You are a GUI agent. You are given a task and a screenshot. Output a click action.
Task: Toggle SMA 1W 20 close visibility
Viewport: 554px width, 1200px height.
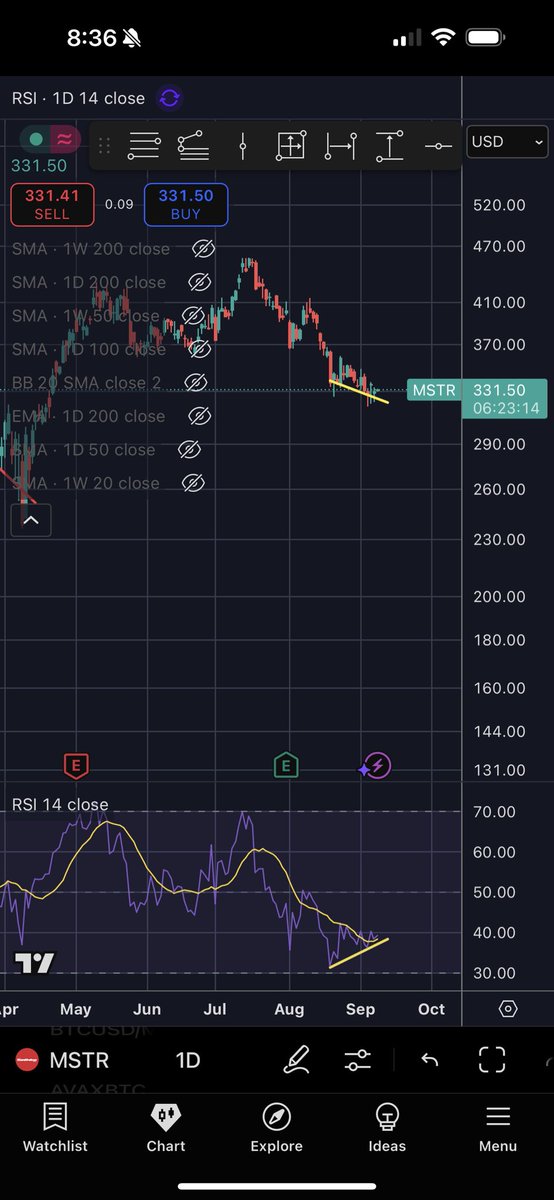[x=192, y=483]
